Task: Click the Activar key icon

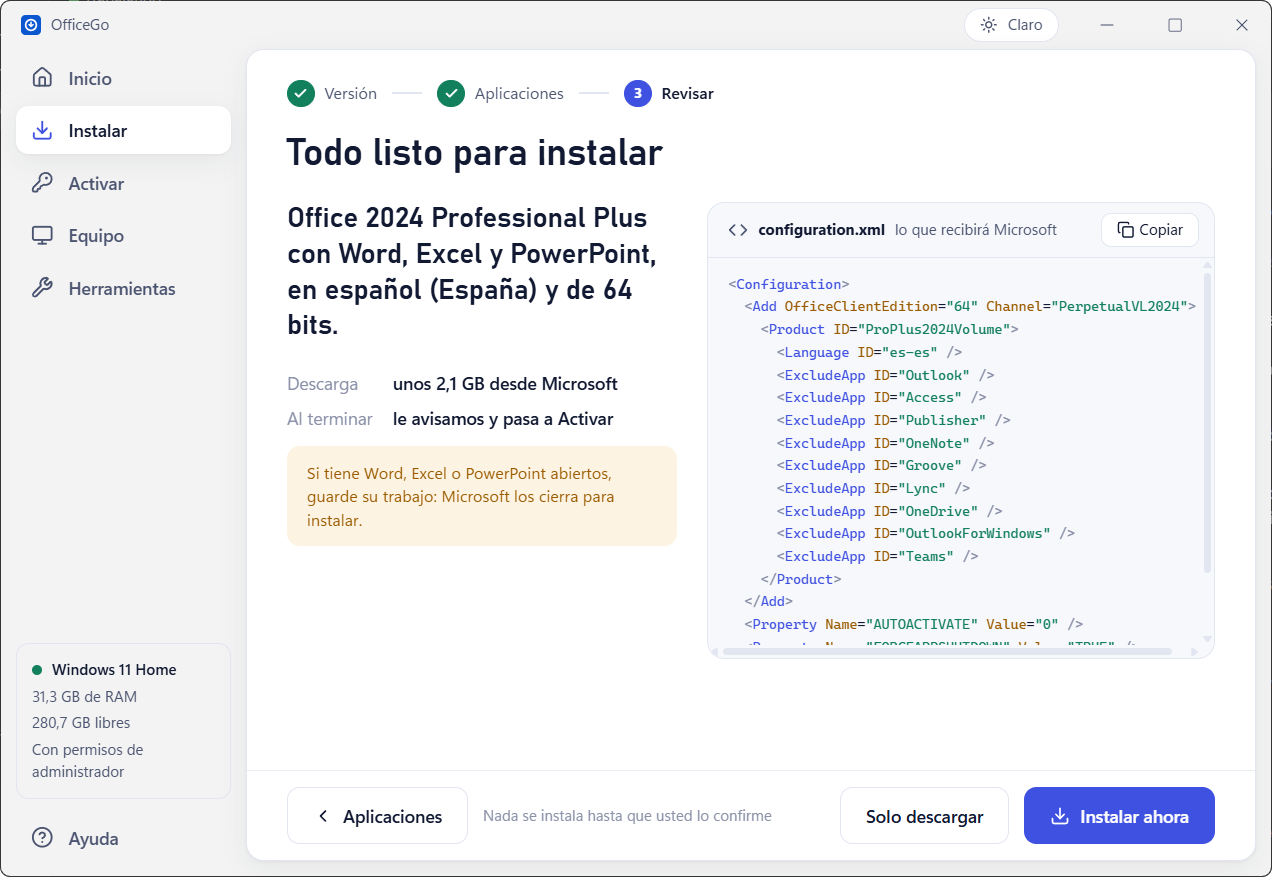Action: [x=42, y=183]
